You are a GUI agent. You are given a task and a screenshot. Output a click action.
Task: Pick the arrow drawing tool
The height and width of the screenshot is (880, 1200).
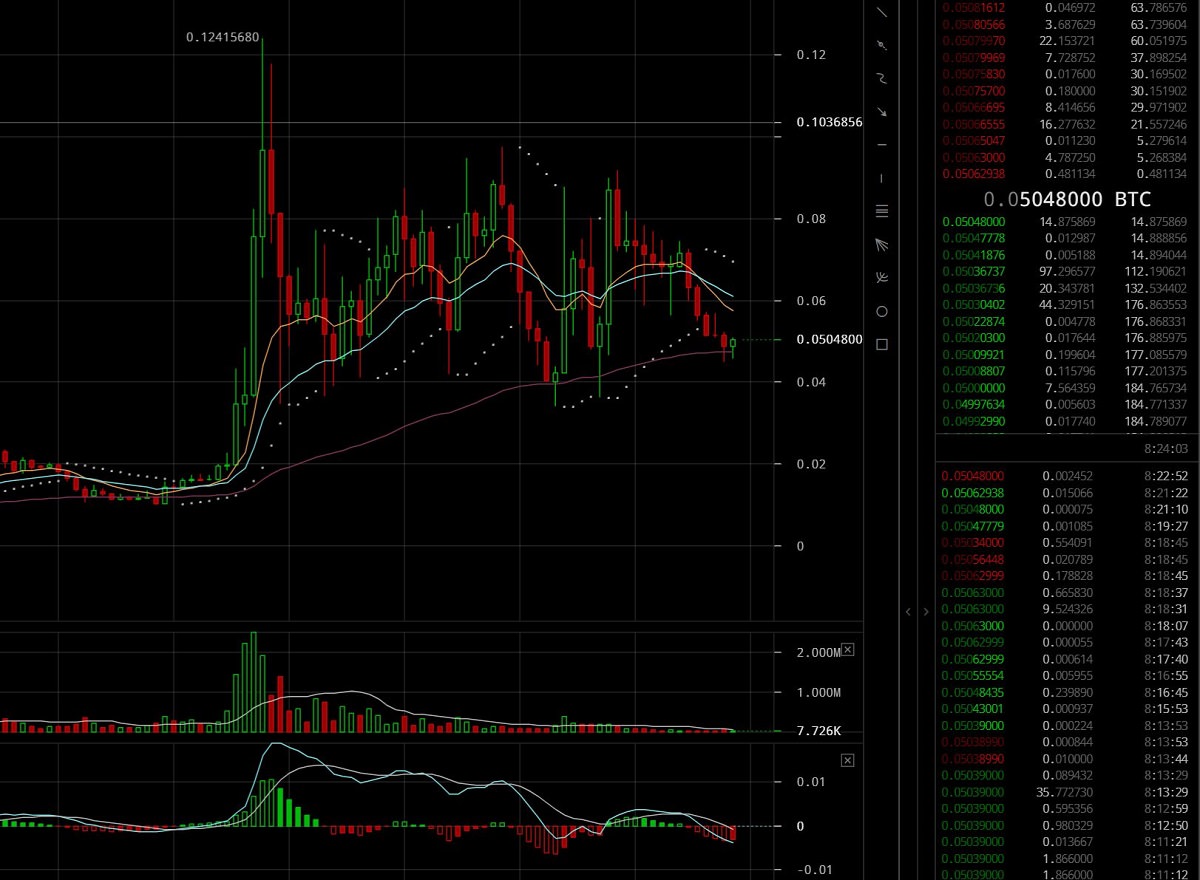[x=882, y=112]
